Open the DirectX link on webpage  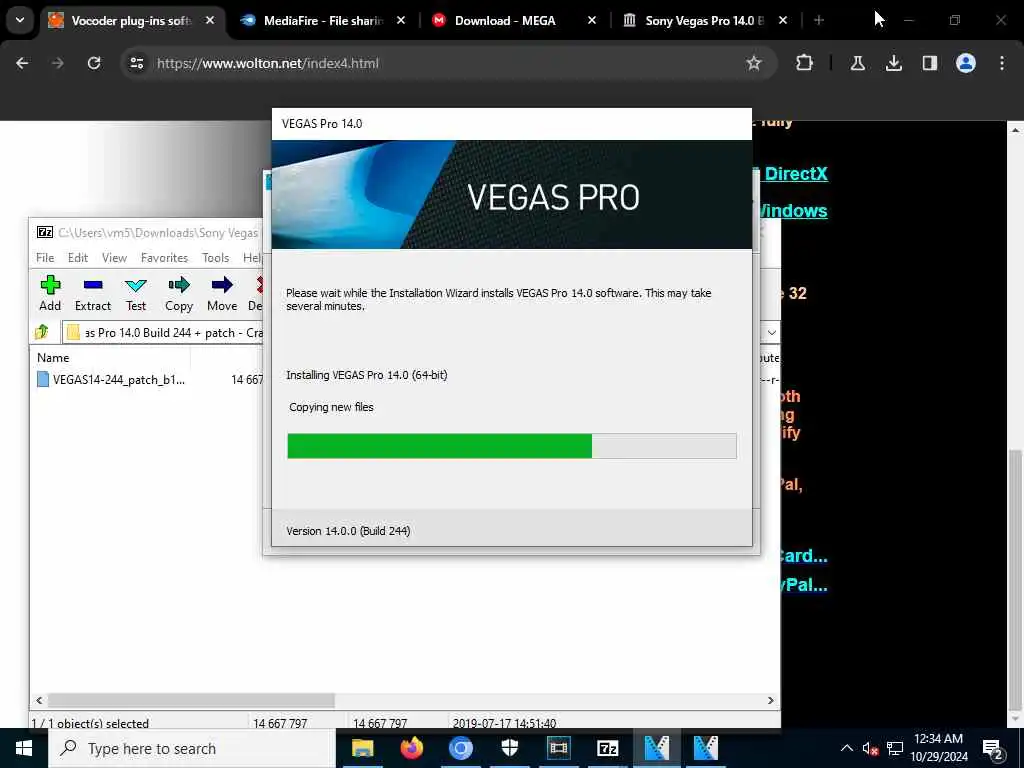[795, 174]
